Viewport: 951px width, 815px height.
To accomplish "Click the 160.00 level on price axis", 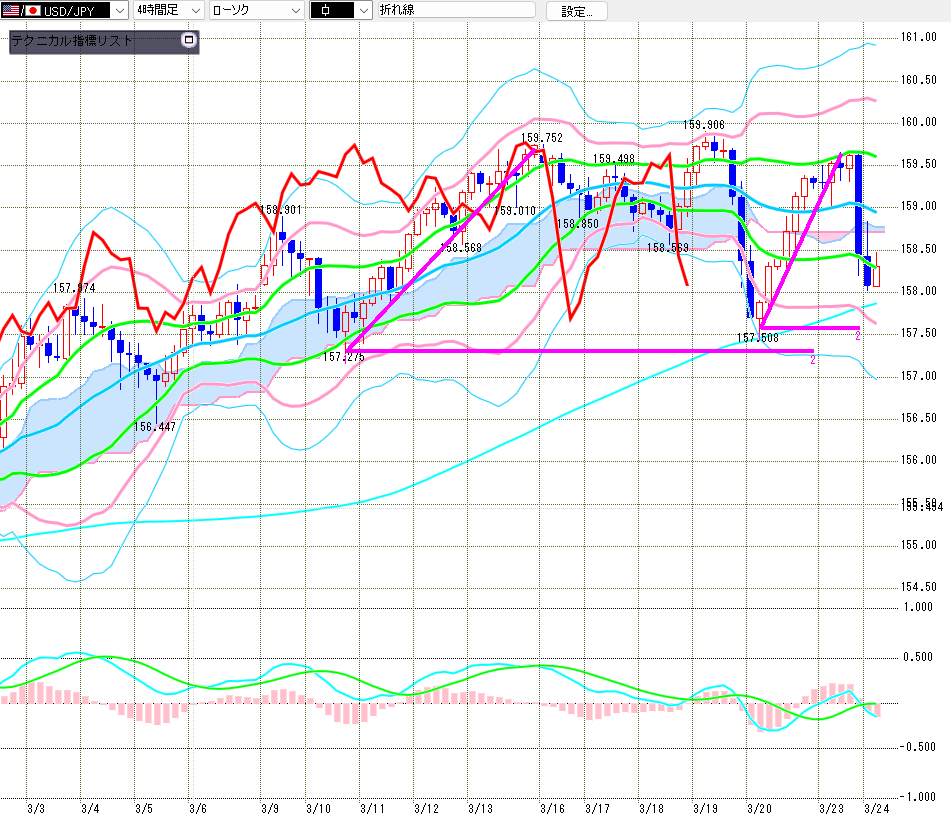I will (917, 122).
